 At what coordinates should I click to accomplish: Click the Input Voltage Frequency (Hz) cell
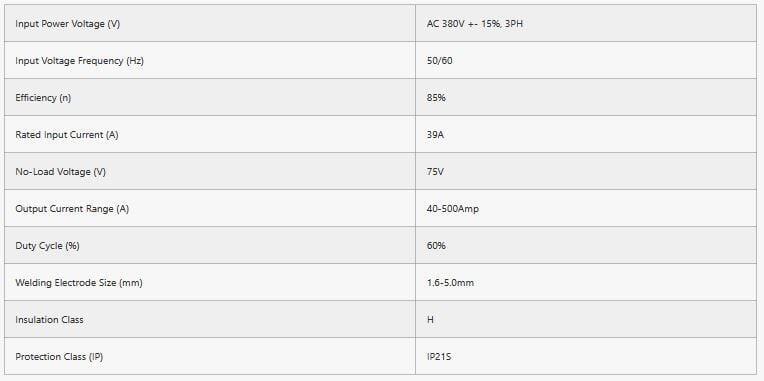(210, 60)
